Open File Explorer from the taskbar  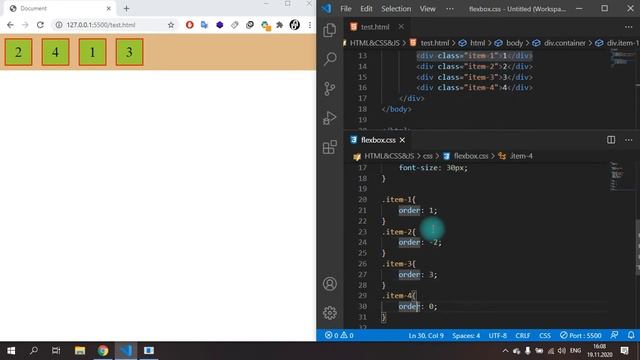point(80,351)
